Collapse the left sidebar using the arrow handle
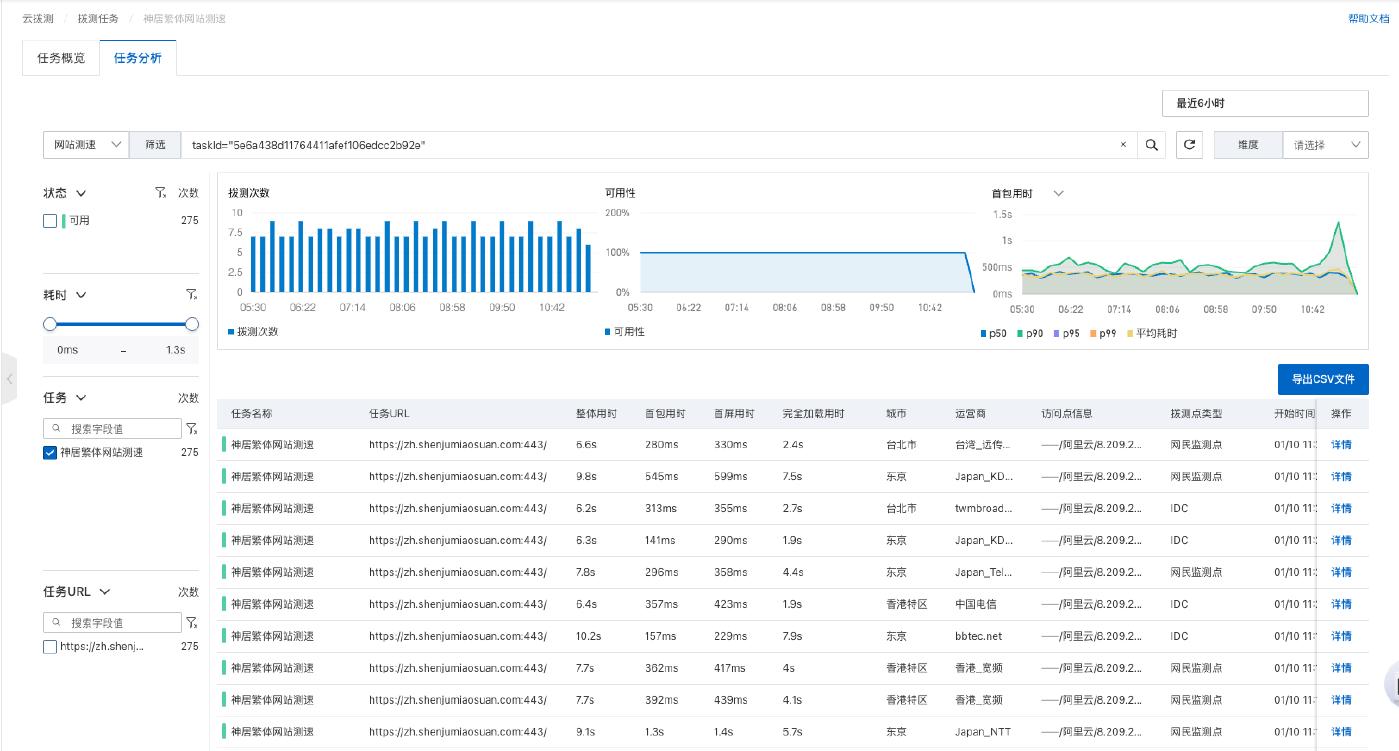The height and width of the screenshot is (751, 1399). click(x=9, y=379)
